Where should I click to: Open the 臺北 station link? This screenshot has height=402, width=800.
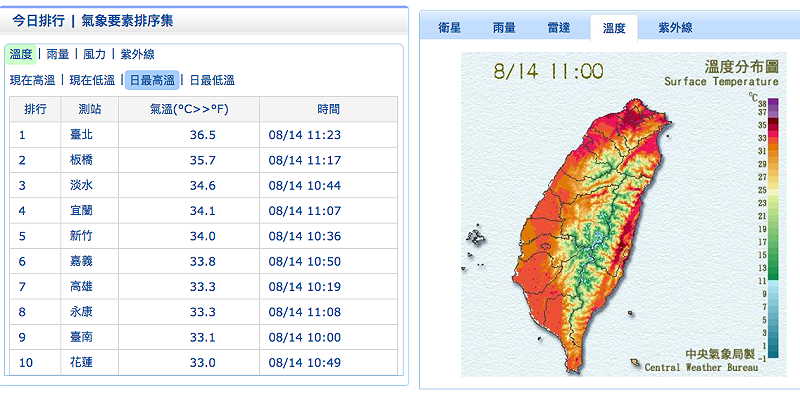click(x=81, y=134)
